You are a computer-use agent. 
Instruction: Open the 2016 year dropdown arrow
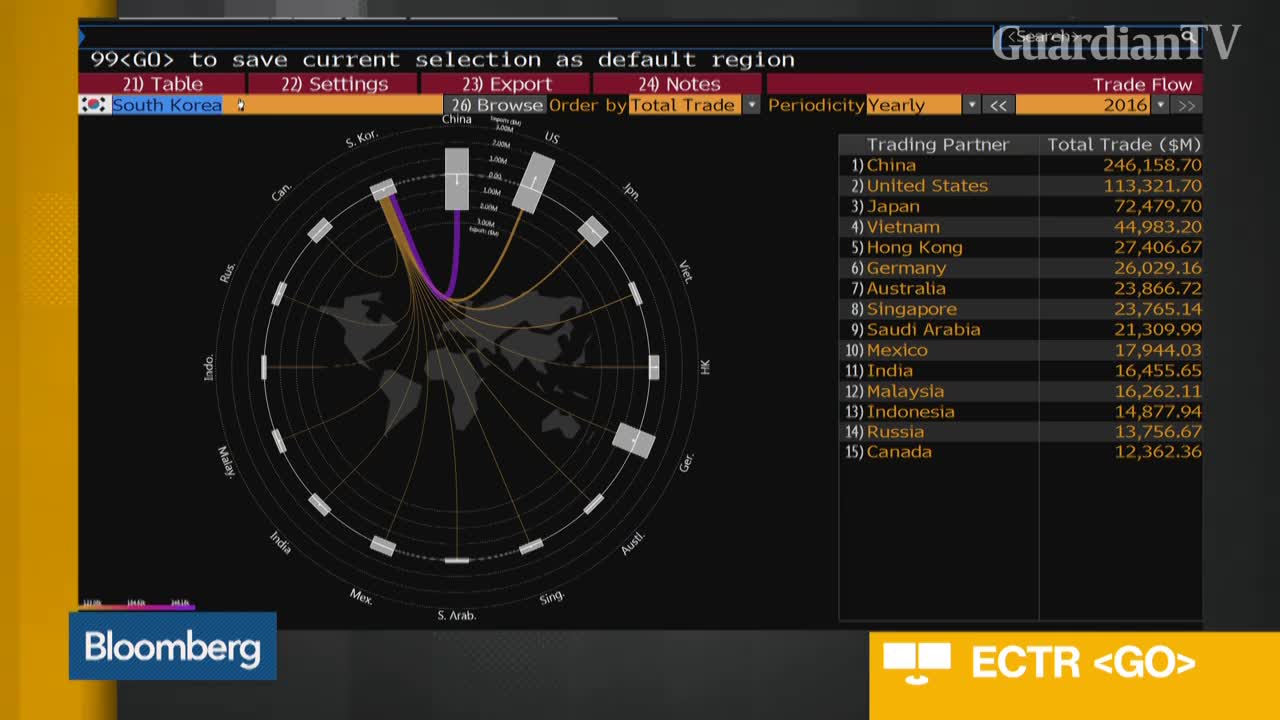(1160, 105)
